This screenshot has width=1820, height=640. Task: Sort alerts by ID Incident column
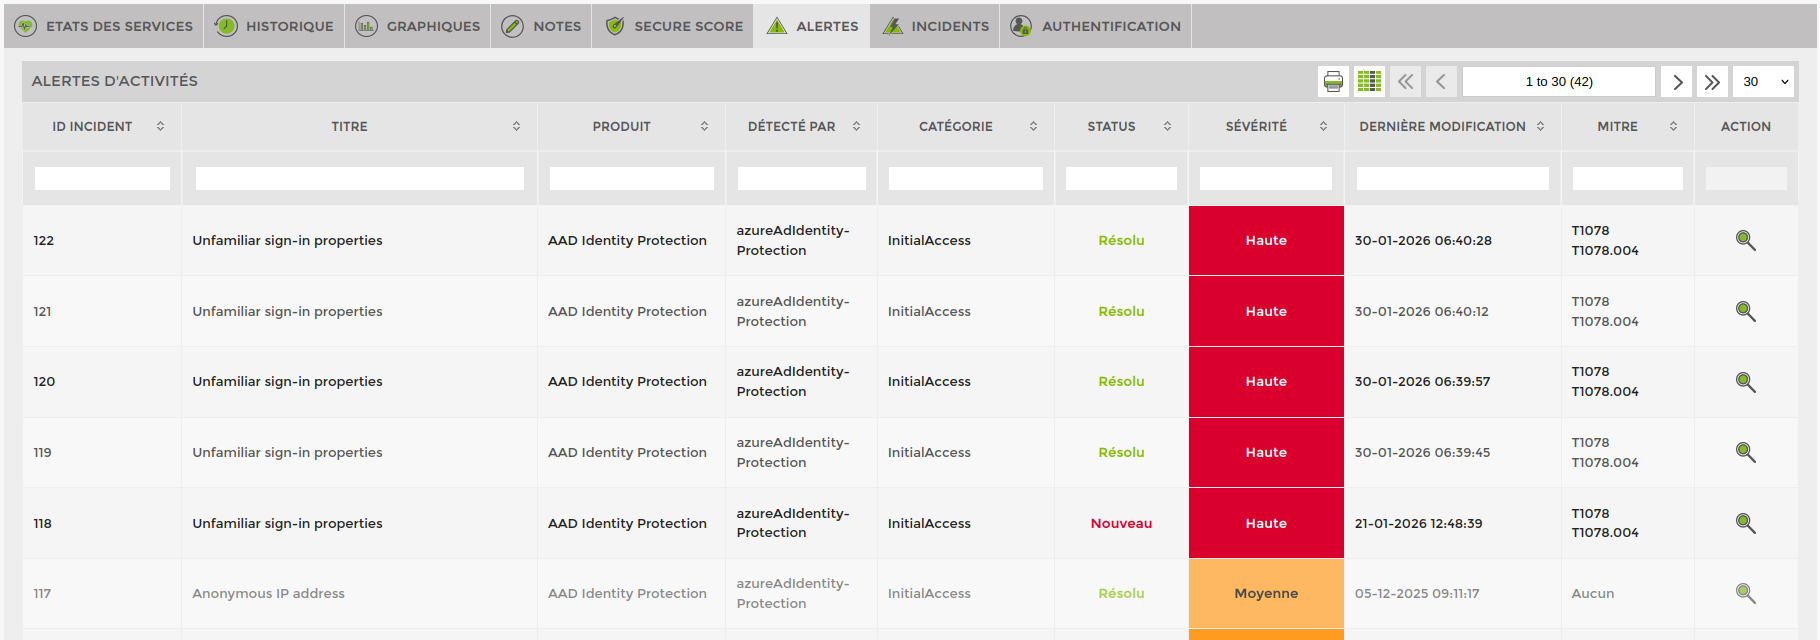[x=160, y=126]
